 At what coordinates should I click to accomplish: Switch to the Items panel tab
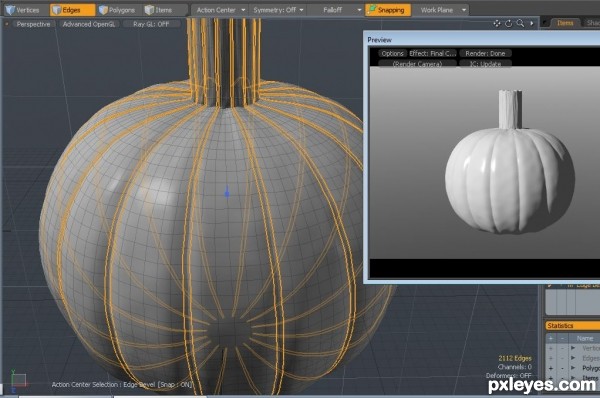565,23
